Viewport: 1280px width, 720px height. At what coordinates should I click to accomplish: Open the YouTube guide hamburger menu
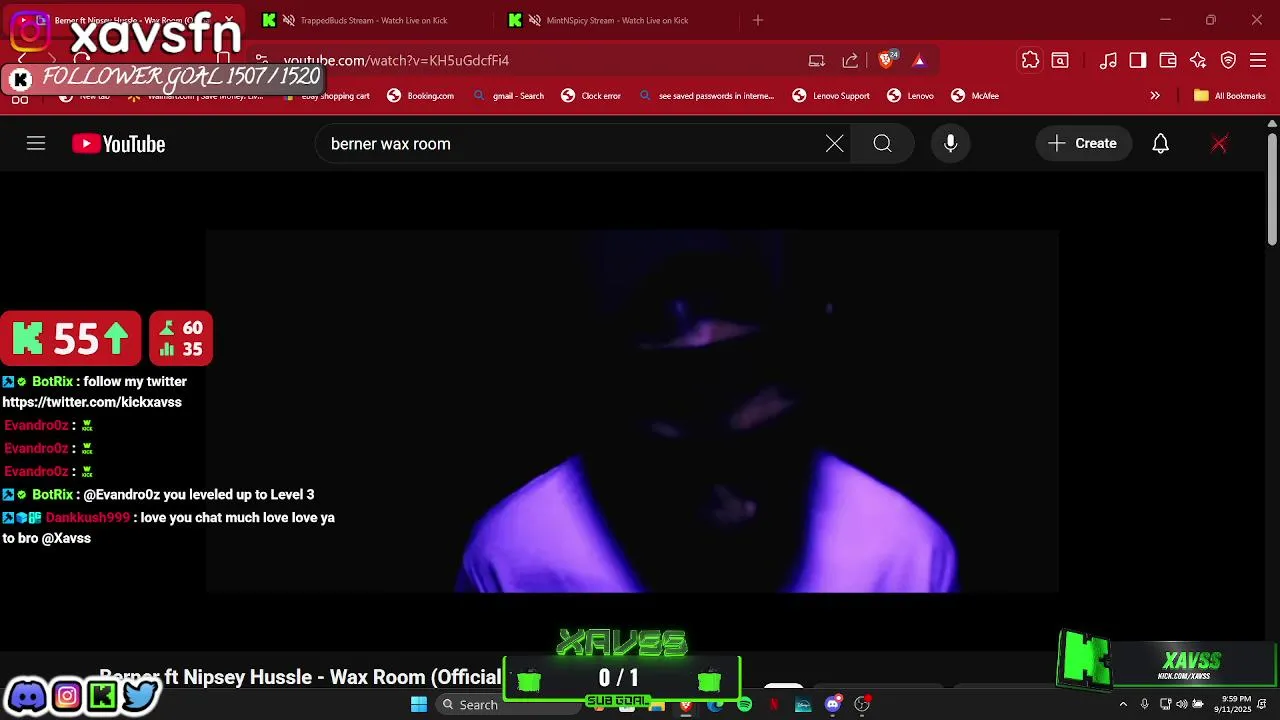point(36,144)
